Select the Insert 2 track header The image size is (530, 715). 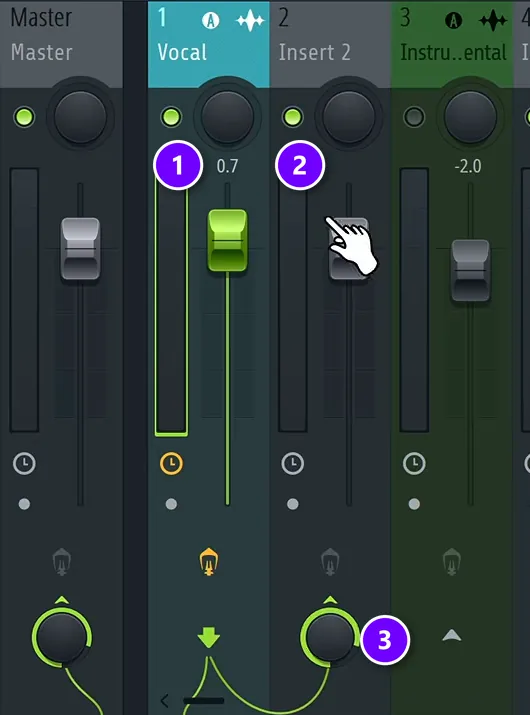(330, 44)
